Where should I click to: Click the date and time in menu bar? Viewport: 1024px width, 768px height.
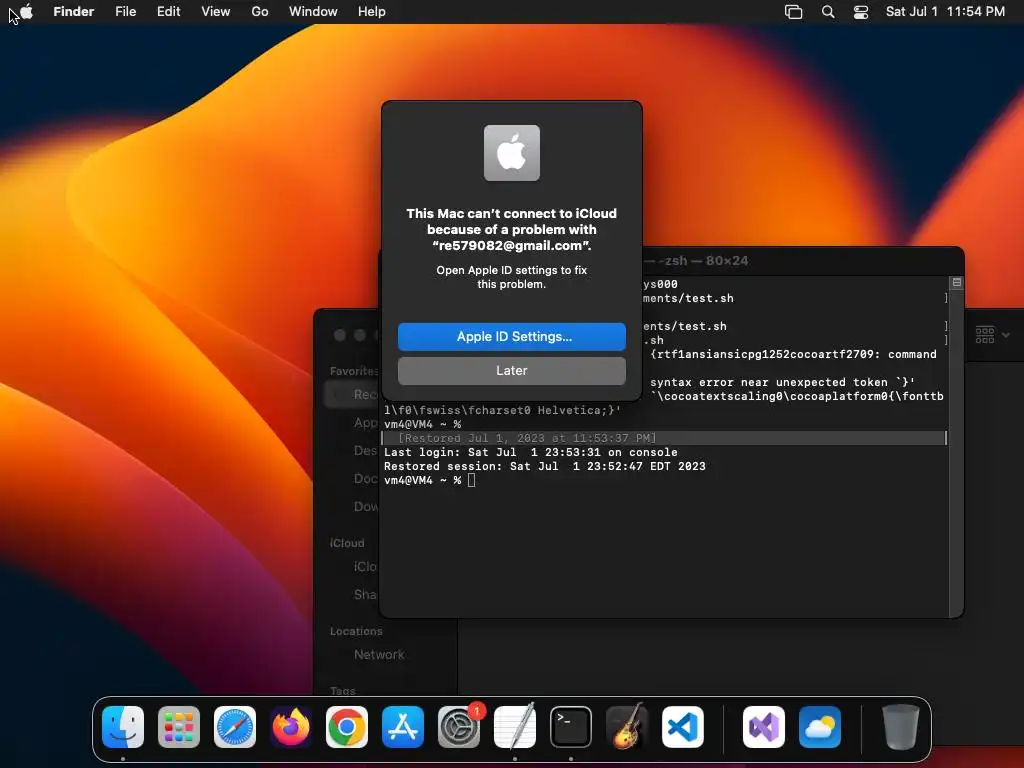945,12
